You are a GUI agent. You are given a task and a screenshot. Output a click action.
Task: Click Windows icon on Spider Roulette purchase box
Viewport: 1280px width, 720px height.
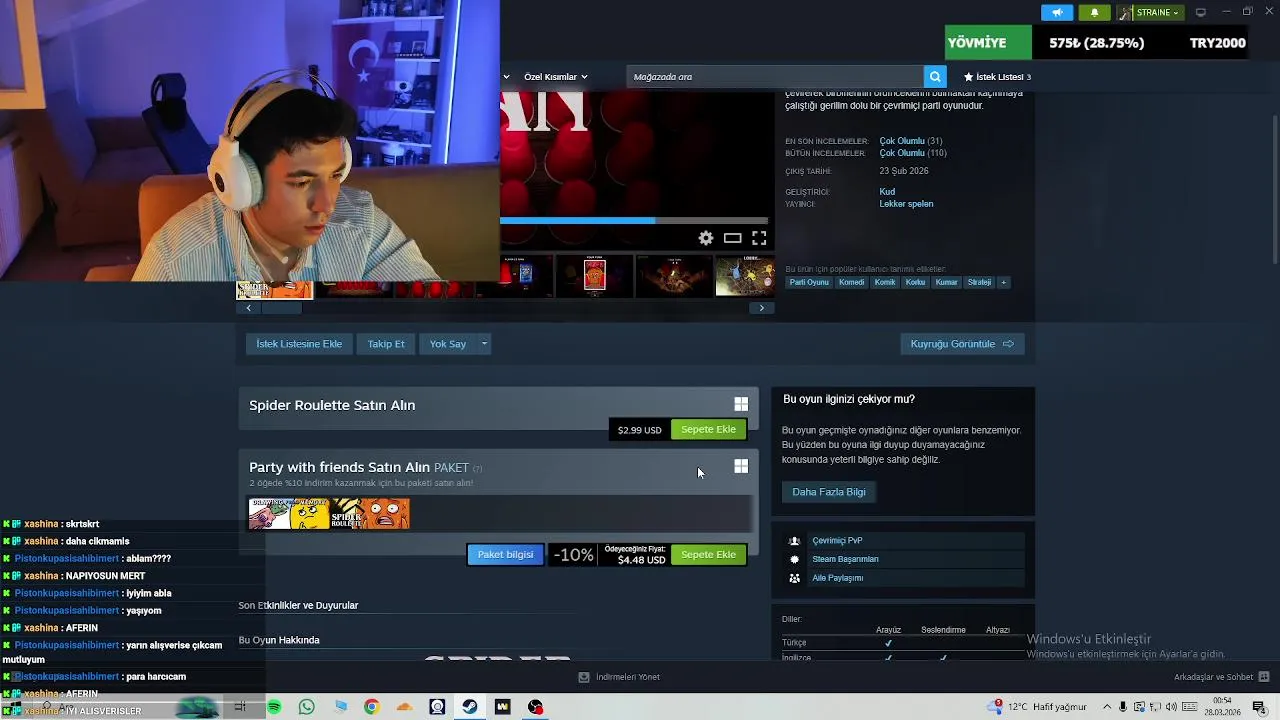pos(741,404)
